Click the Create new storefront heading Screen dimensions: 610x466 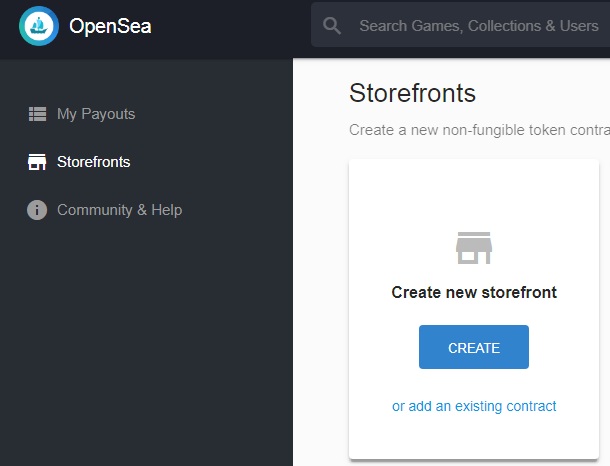pos(474,292)
